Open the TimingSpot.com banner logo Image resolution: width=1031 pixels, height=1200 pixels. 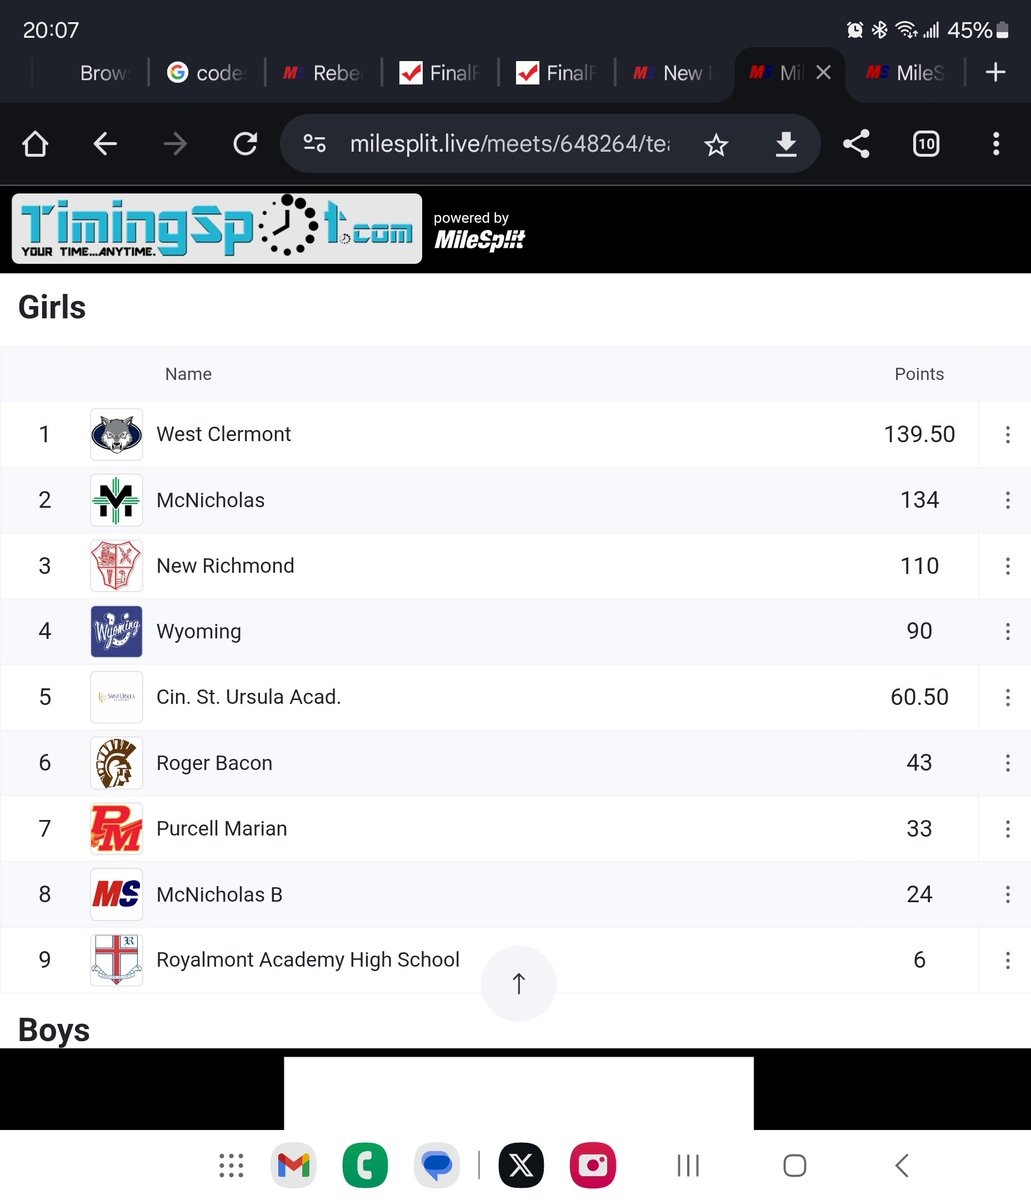coord(217,228)
